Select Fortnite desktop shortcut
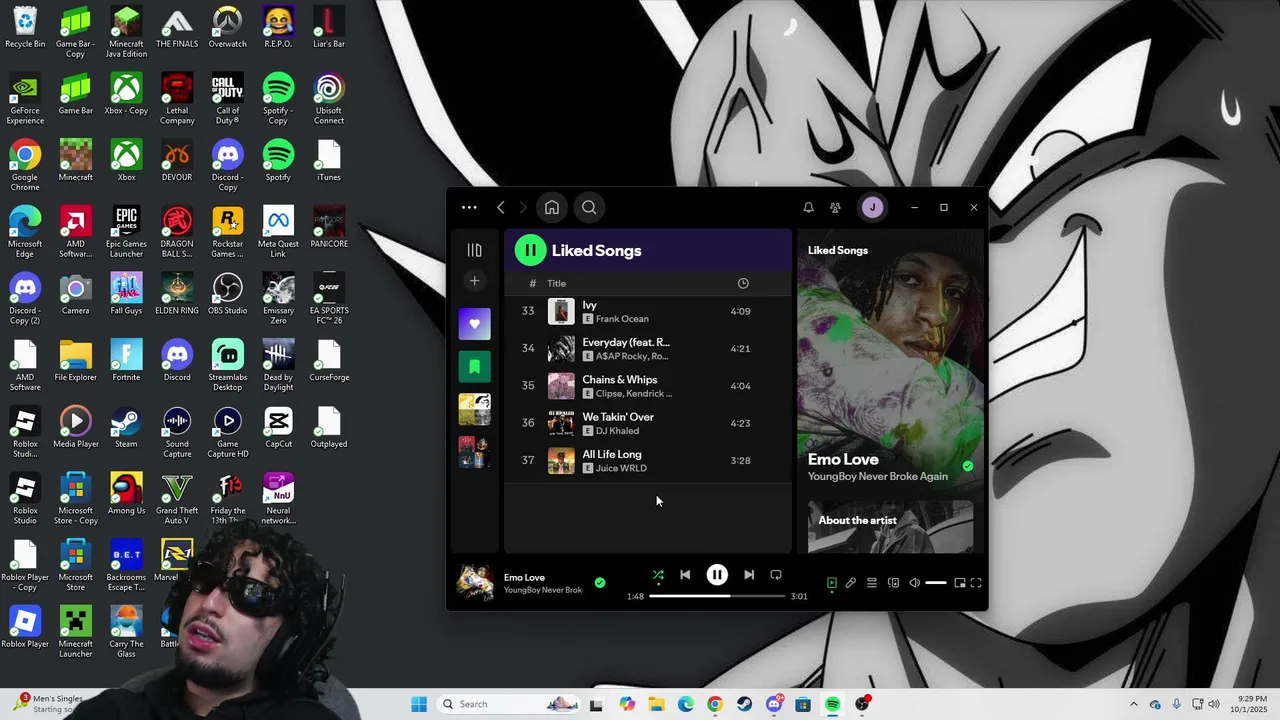This screenshot has height=720, width=1280. (126, 361)
